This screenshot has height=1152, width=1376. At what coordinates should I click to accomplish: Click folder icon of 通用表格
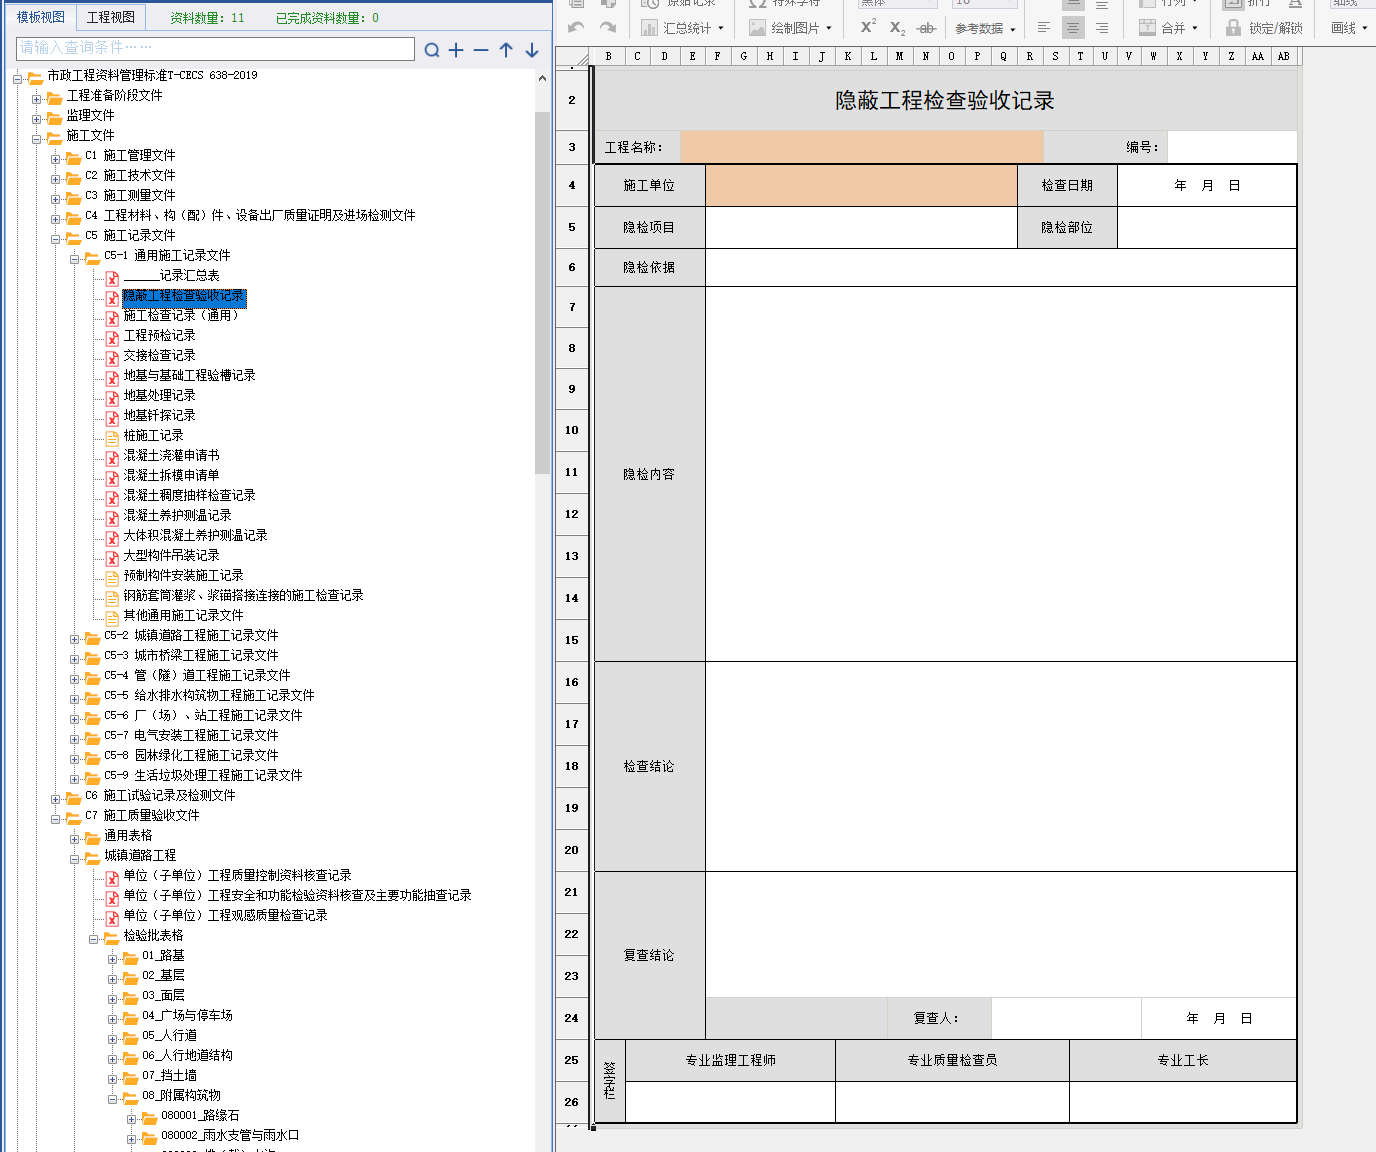[92, 838]
